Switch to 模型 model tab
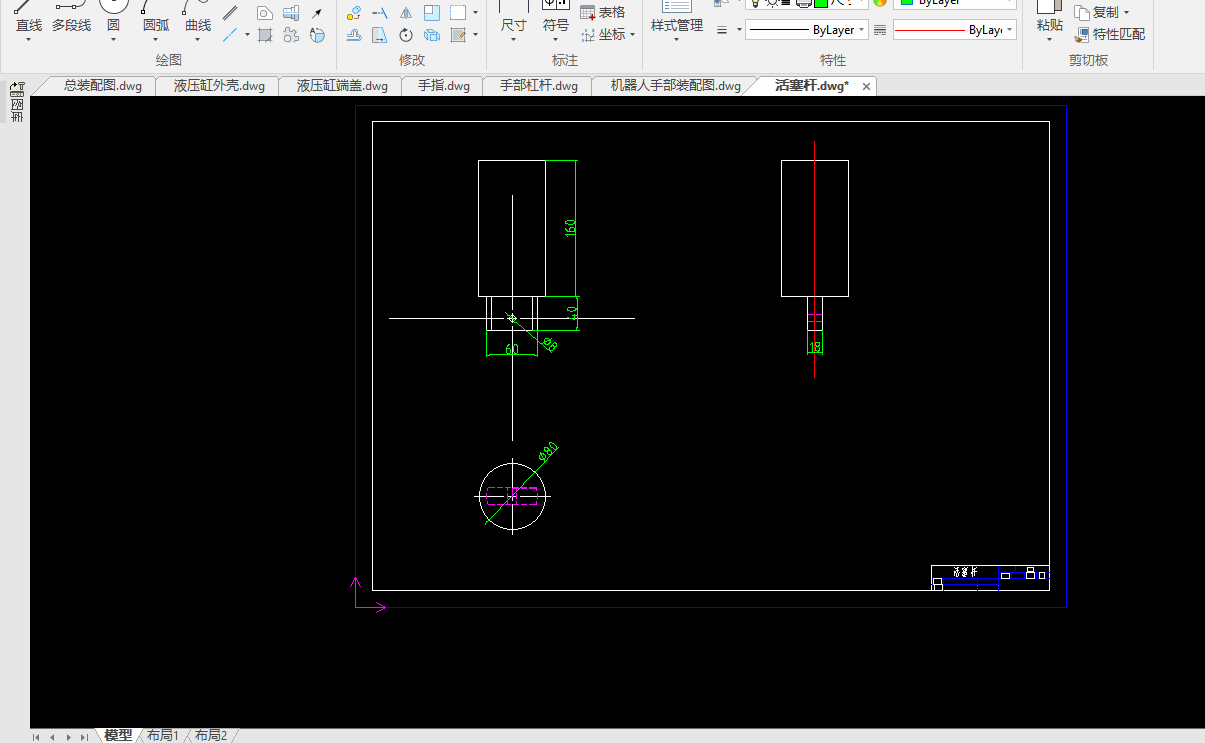 pos(118,735)
